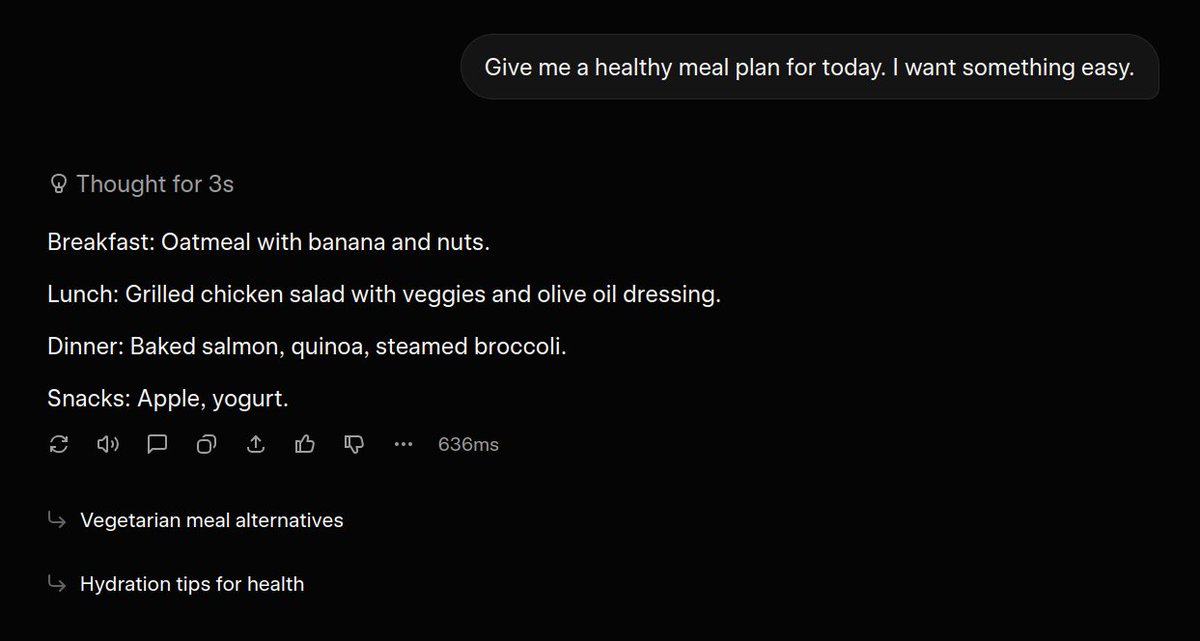Viewport: 1200px width, 641px height.
Task: Click the arrow icon beside Vegetarian suggestion
Action: (x=57, y=520)
